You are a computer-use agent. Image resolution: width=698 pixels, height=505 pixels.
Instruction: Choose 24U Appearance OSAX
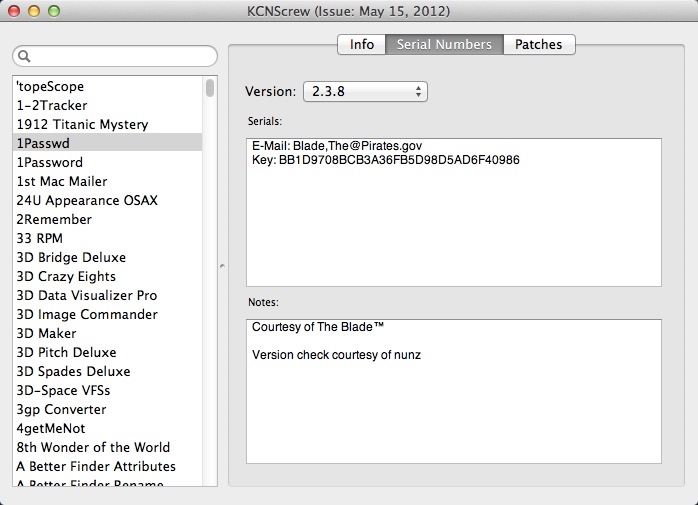pos(107,200)
